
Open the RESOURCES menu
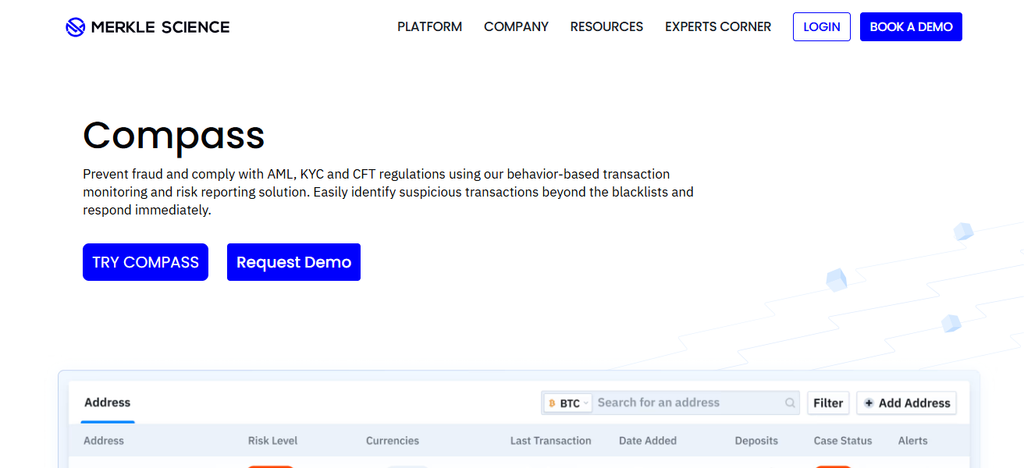(x=607, y=27)
